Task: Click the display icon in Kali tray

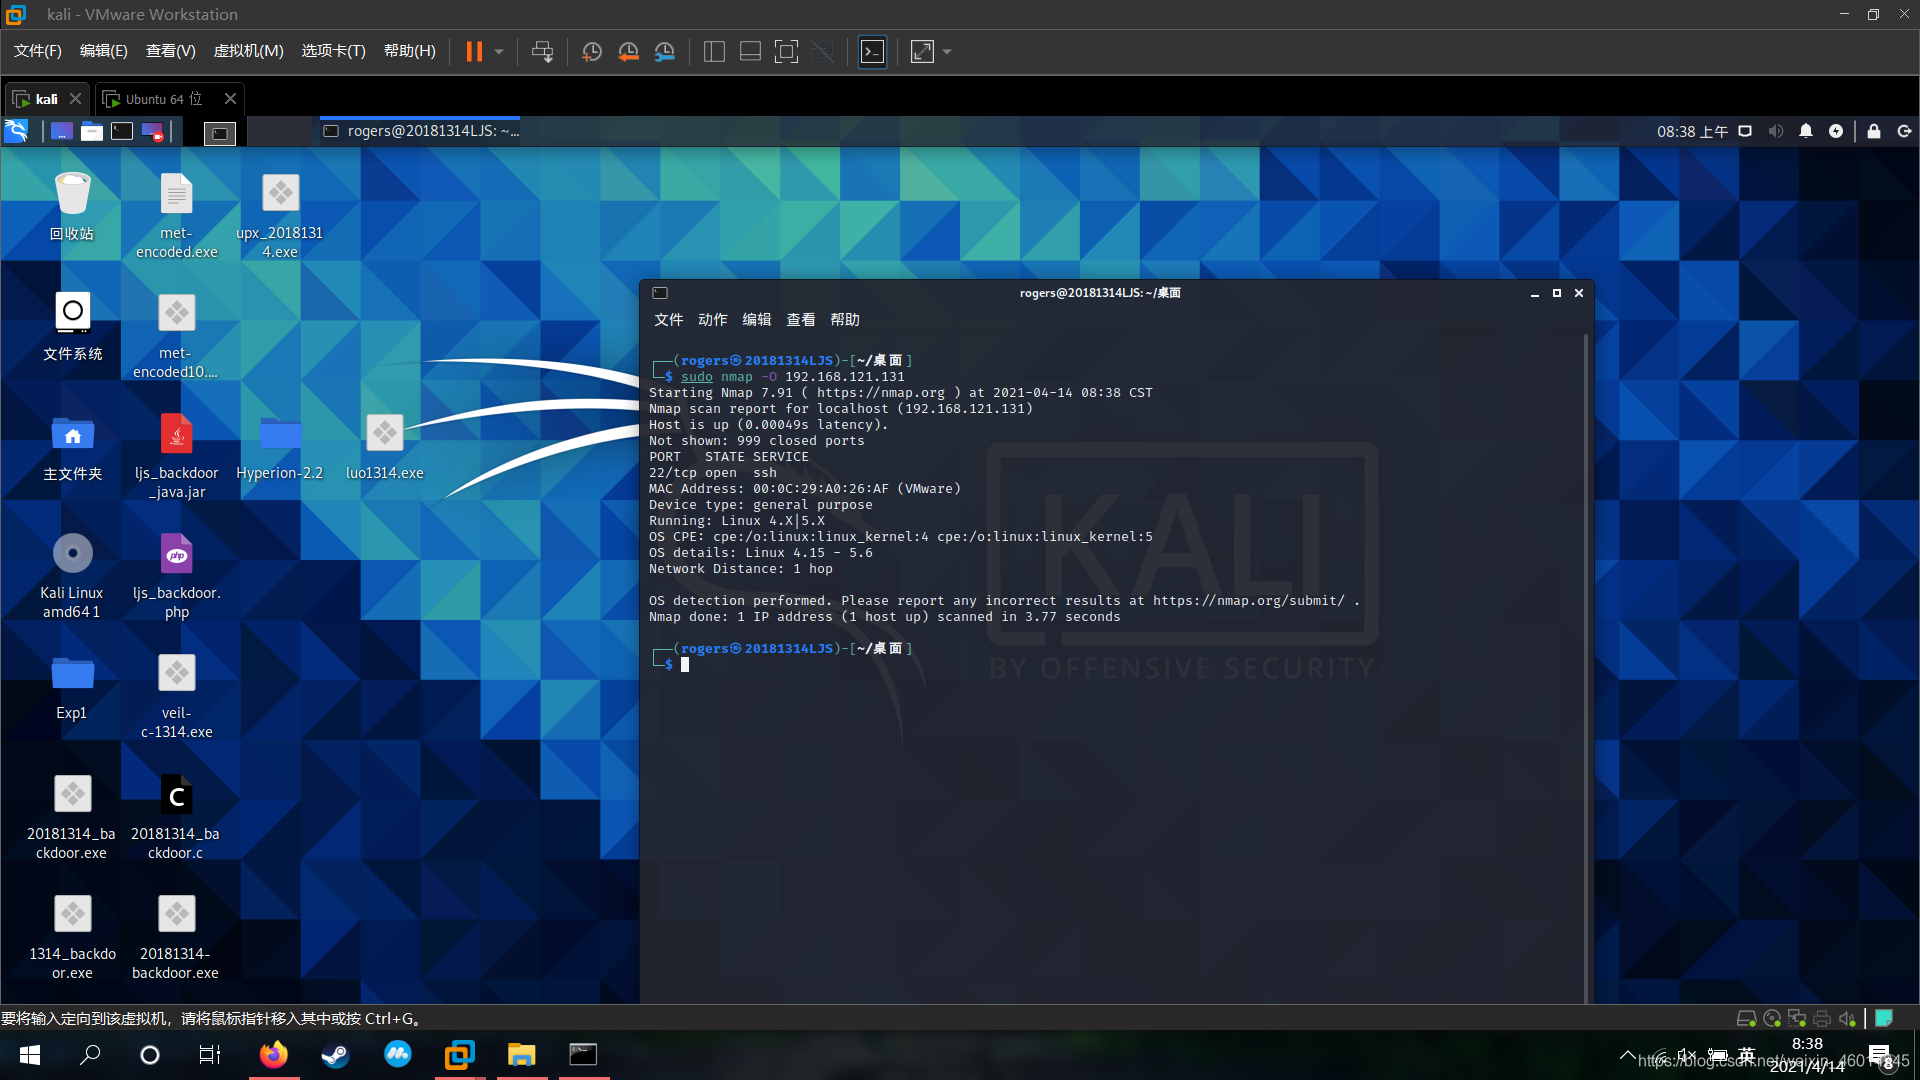Action: tap(1745, 131)
